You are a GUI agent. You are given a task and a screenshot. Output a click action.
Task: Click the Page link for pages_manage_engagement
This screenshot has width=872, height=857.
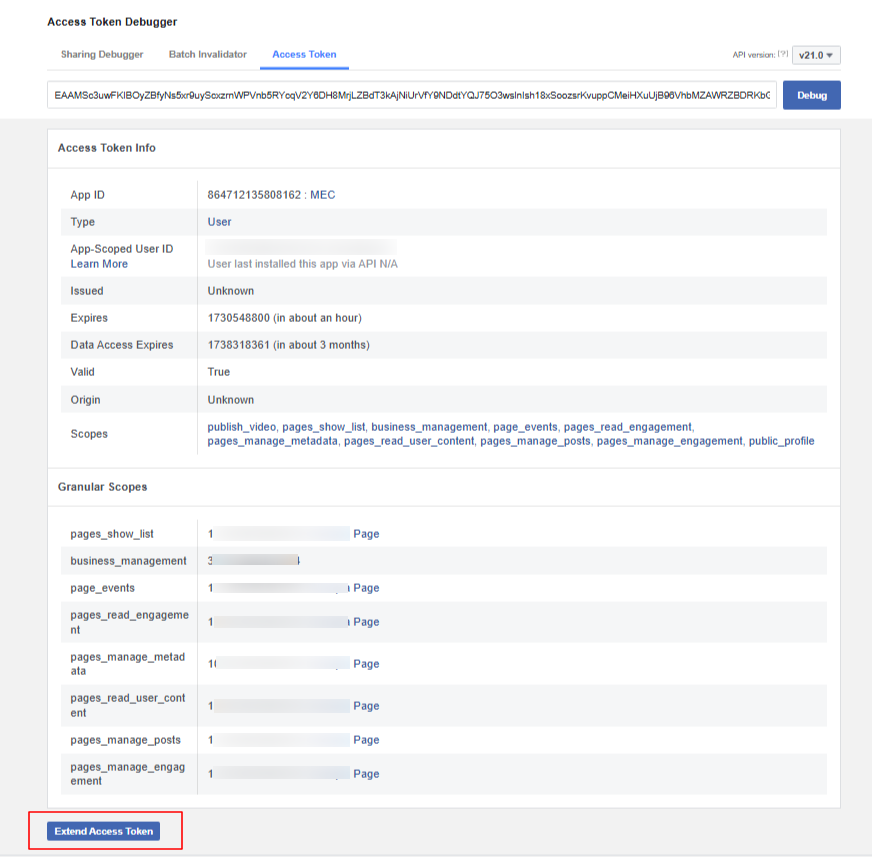coord(366,773)
